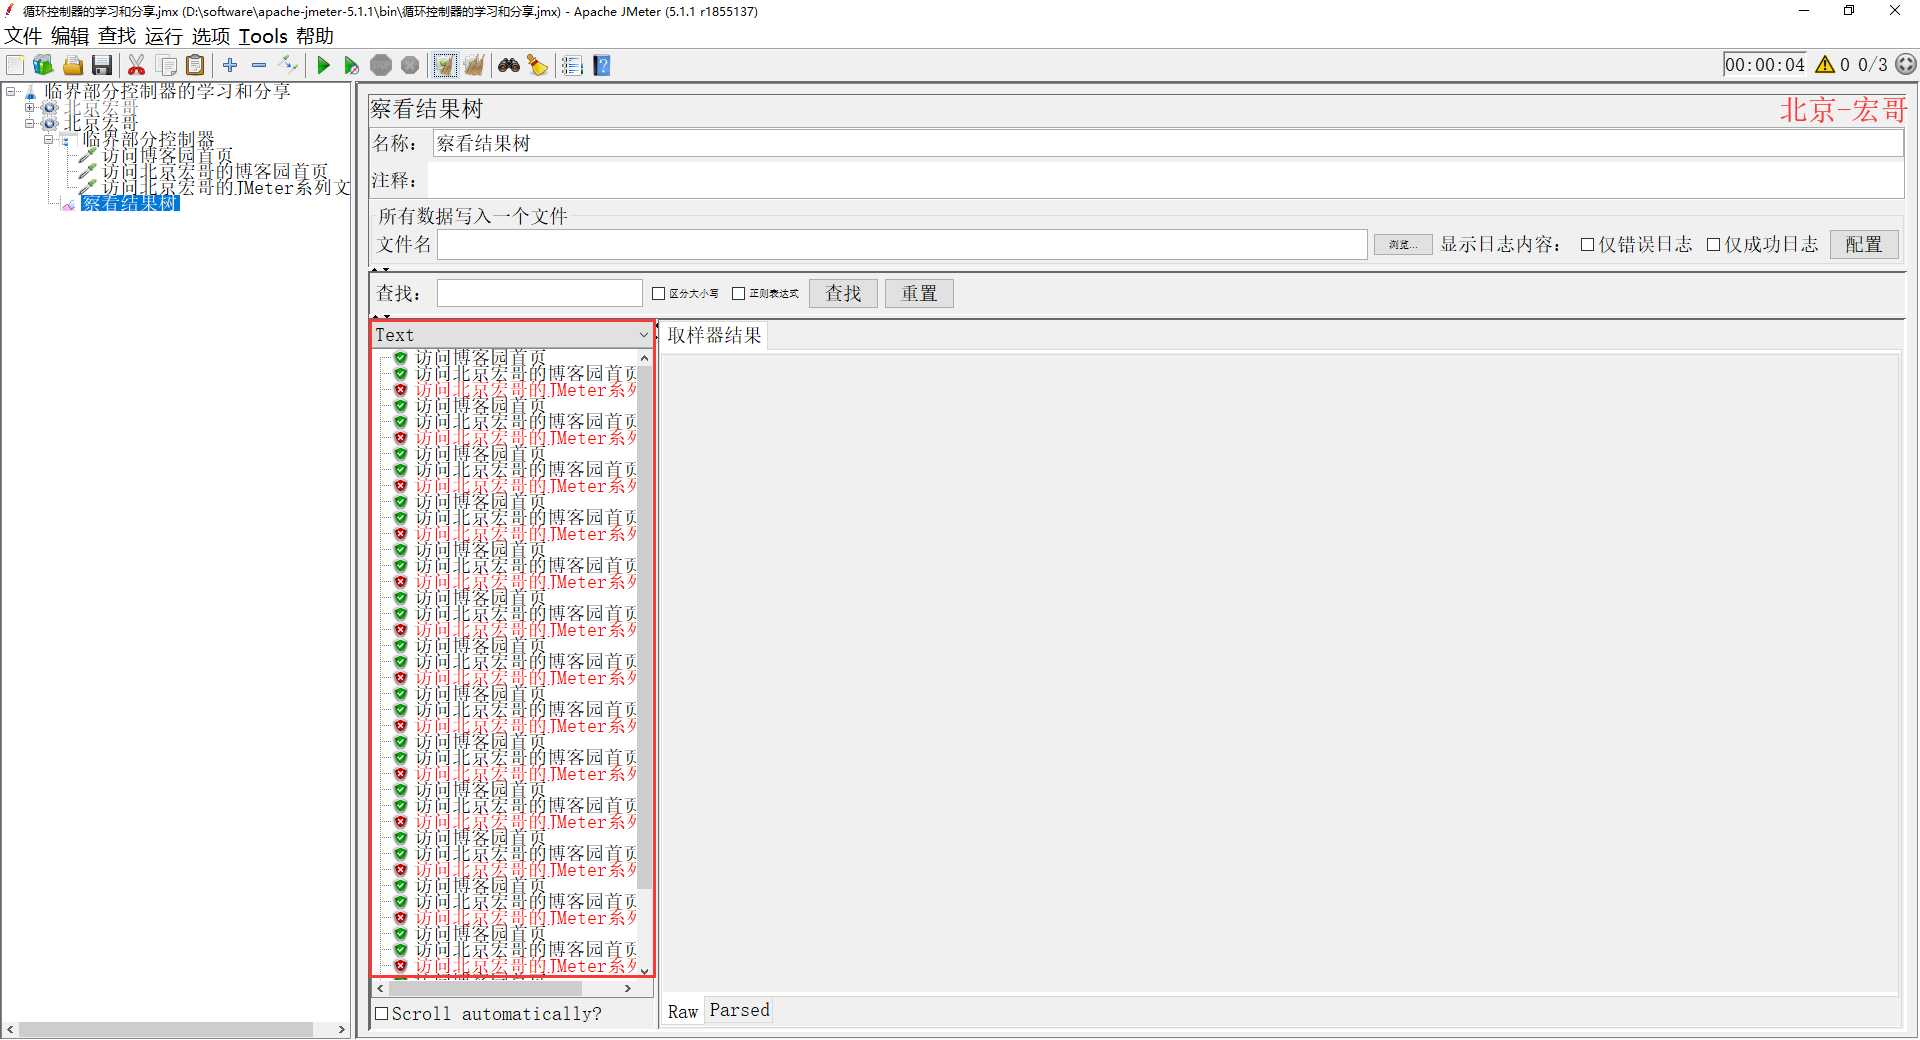1920x1040 pixels.
Task: Select 访问北京宏哥的博客园首页 in left tree
Action: coord(215,172)
